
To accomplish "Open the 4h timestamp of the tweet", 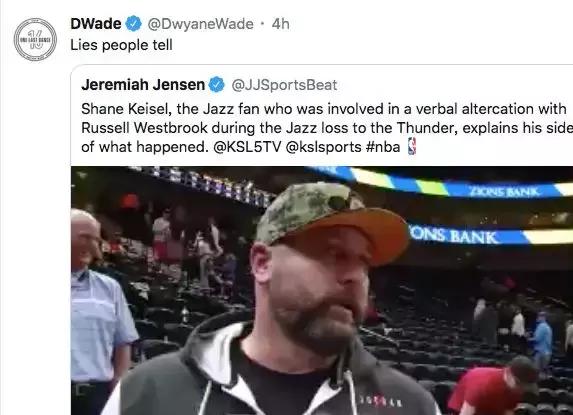I will point(281,24).
